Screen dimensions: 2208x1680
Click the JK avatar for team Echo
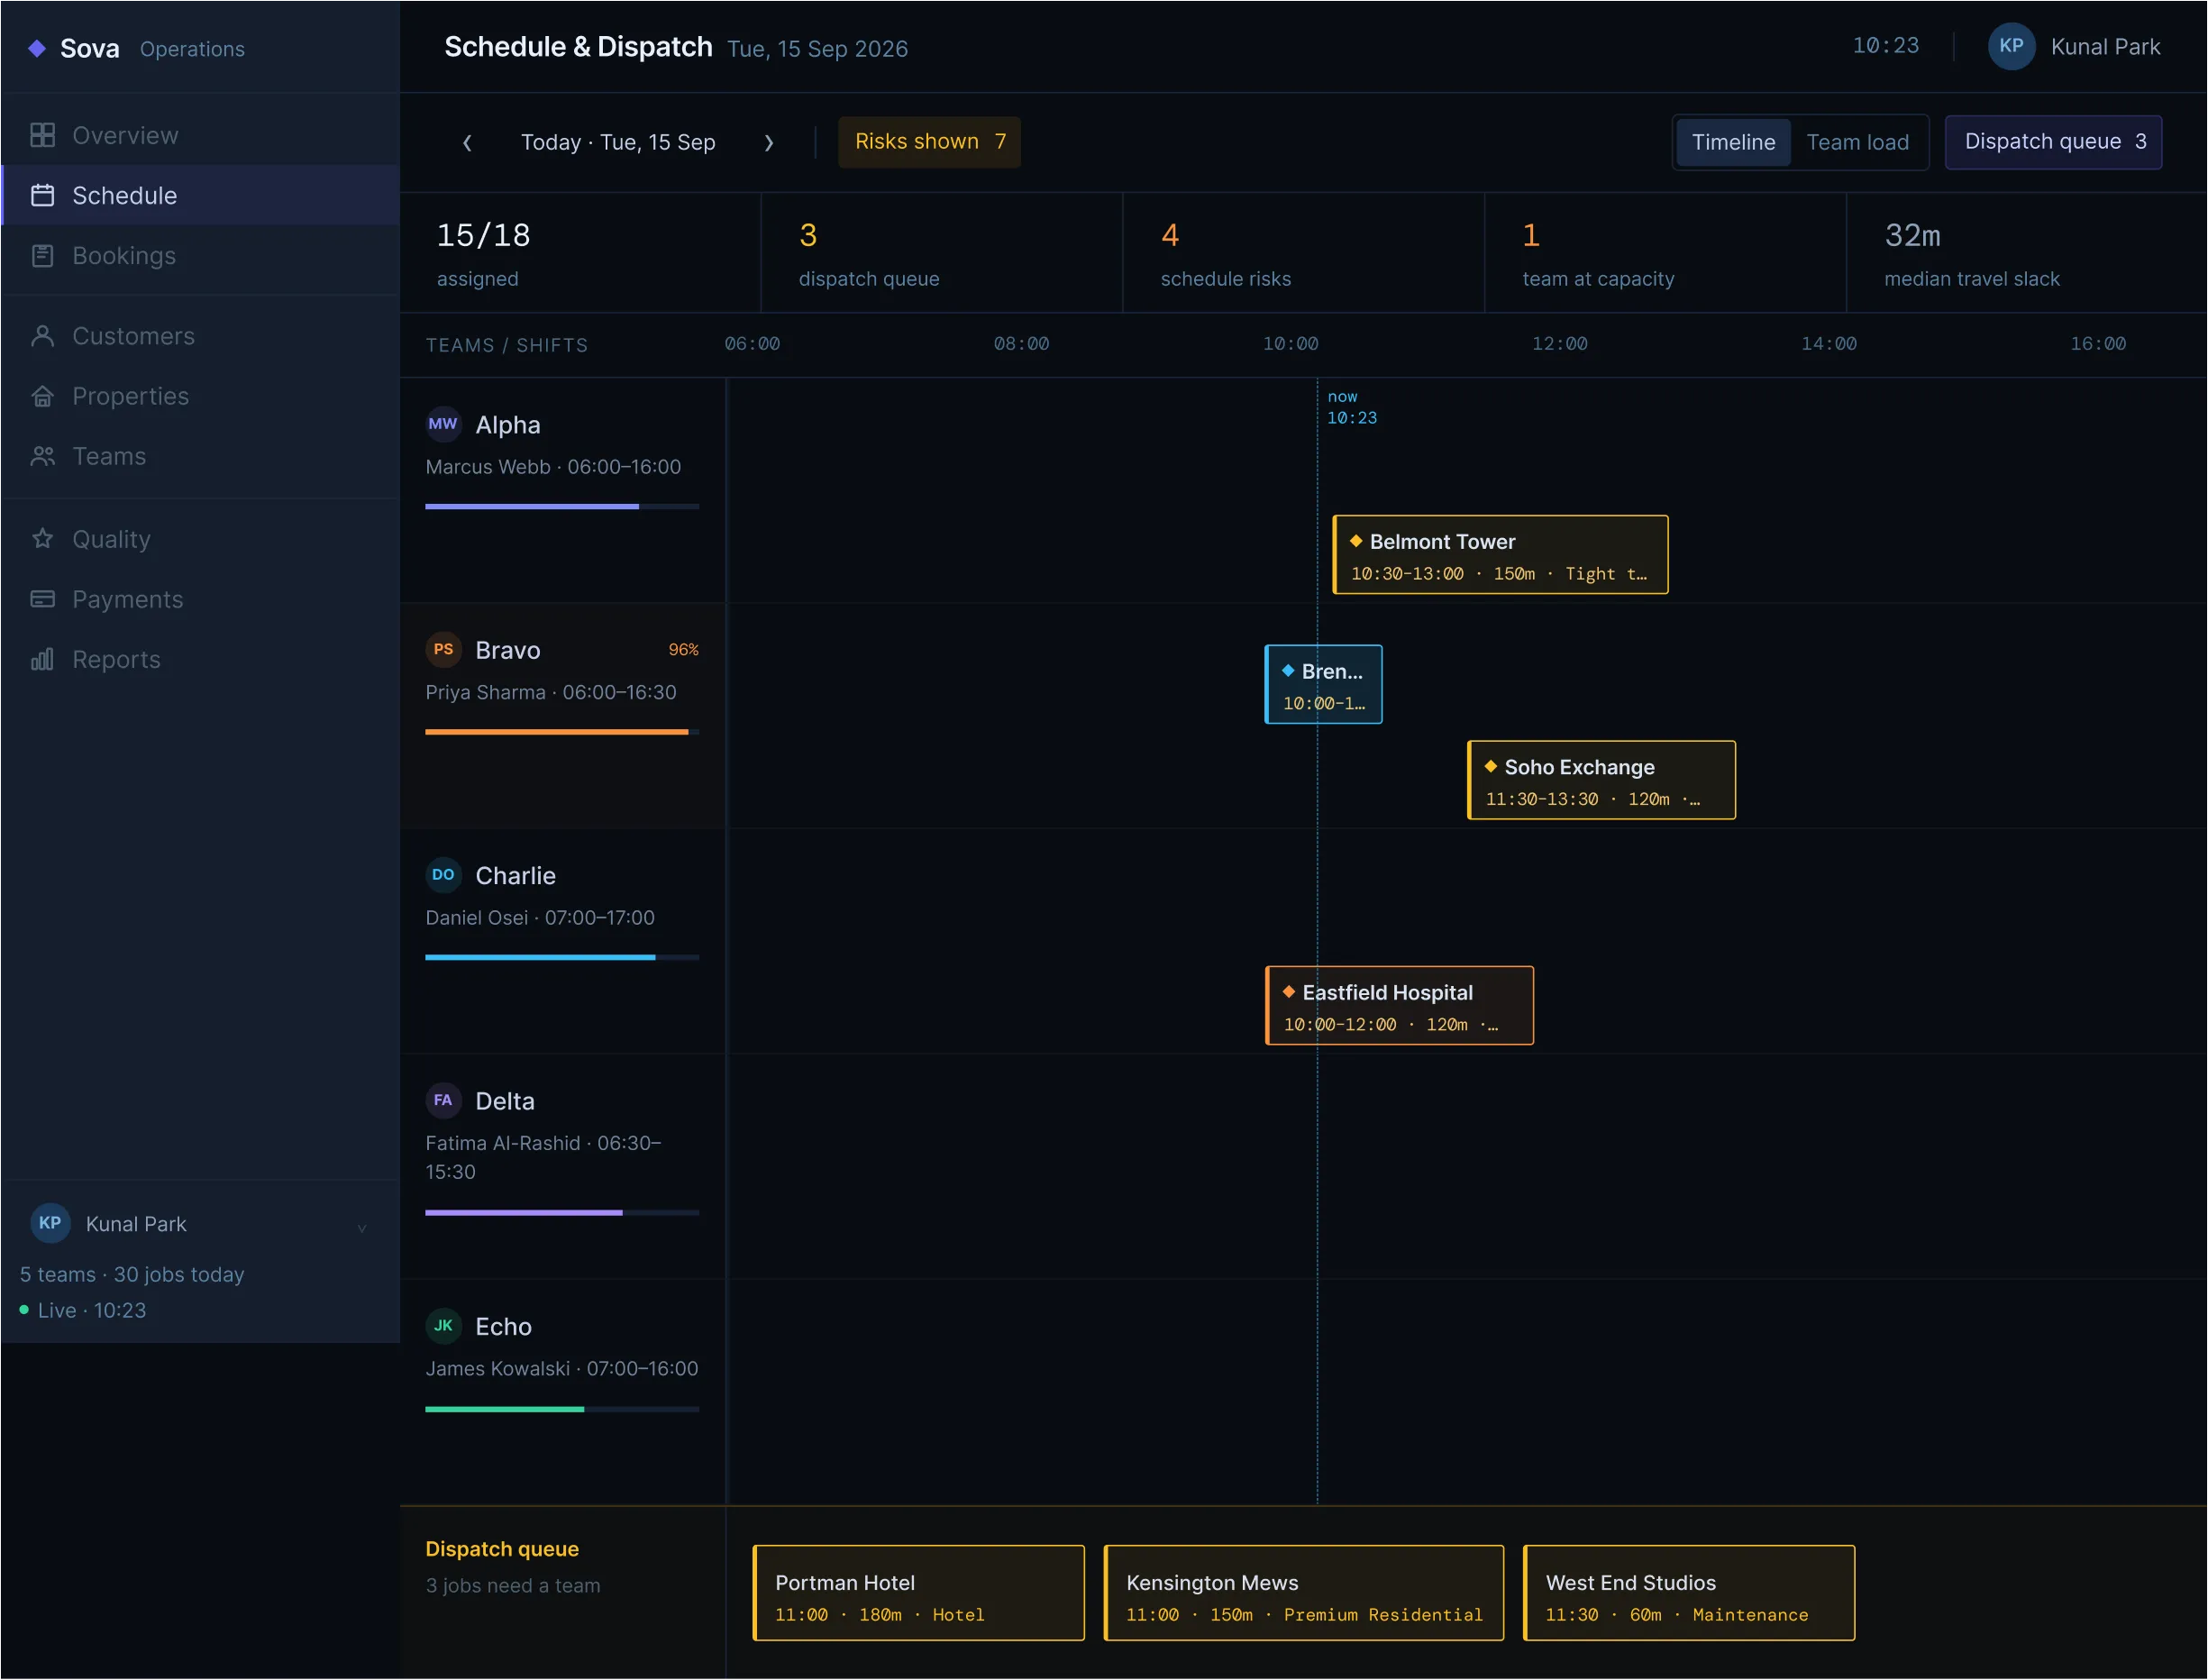pyautogui.click(x=443, y=1325)
